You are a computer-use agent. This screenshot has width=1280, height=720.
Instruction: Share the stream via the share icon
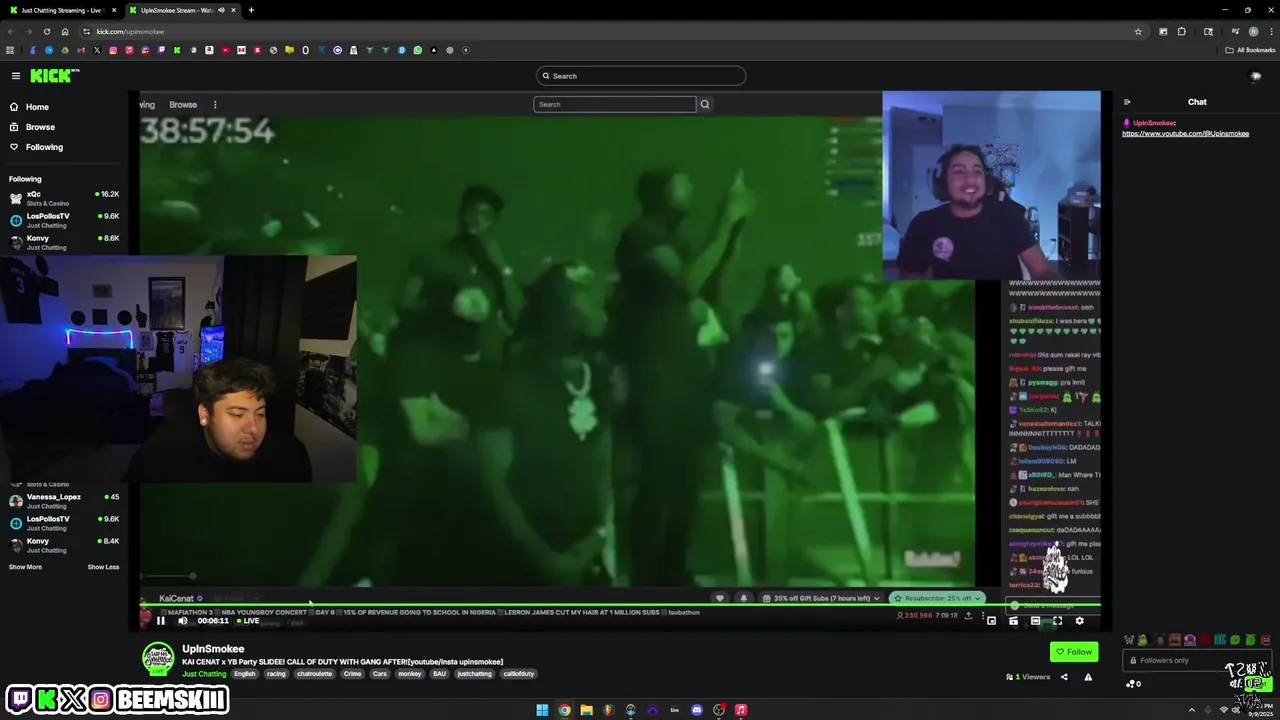point(1064,677)
